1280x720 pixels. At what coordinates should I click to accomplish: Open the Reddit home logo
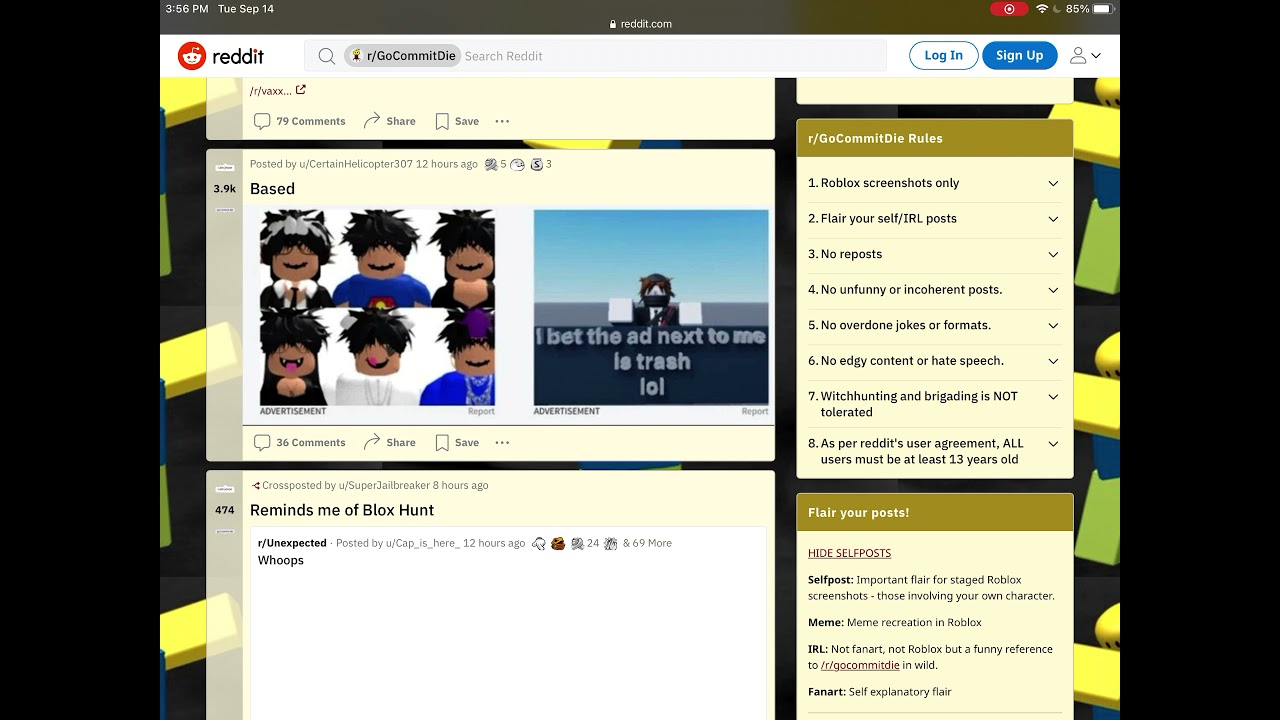point(220,56)
